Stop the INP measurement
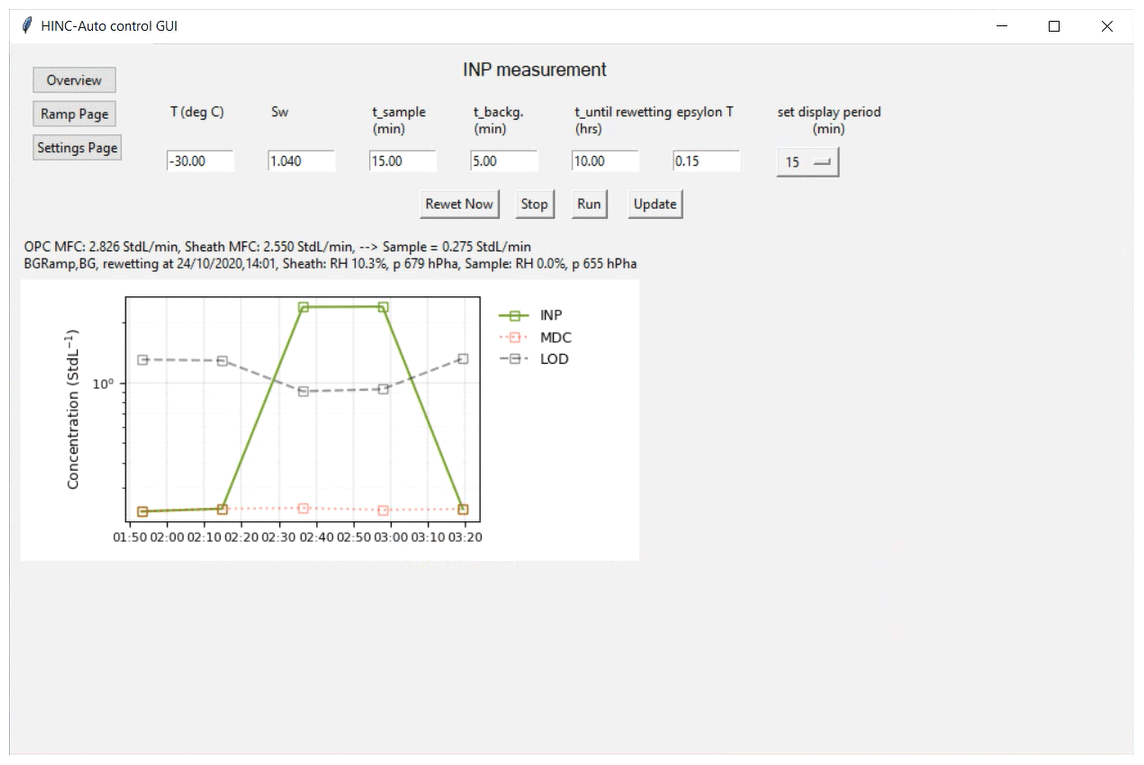 (534, 204)
